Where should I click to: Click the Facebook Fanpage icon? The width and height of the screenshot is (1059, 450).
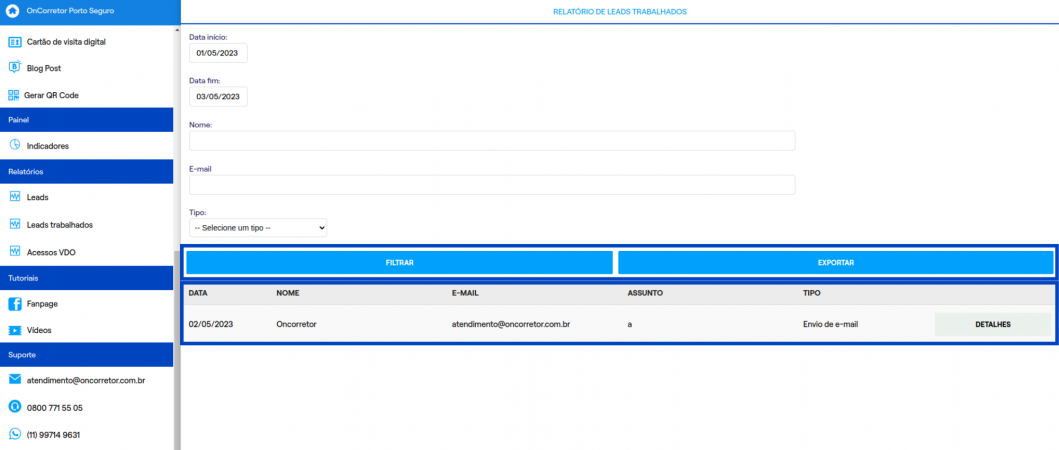point(14,304)
